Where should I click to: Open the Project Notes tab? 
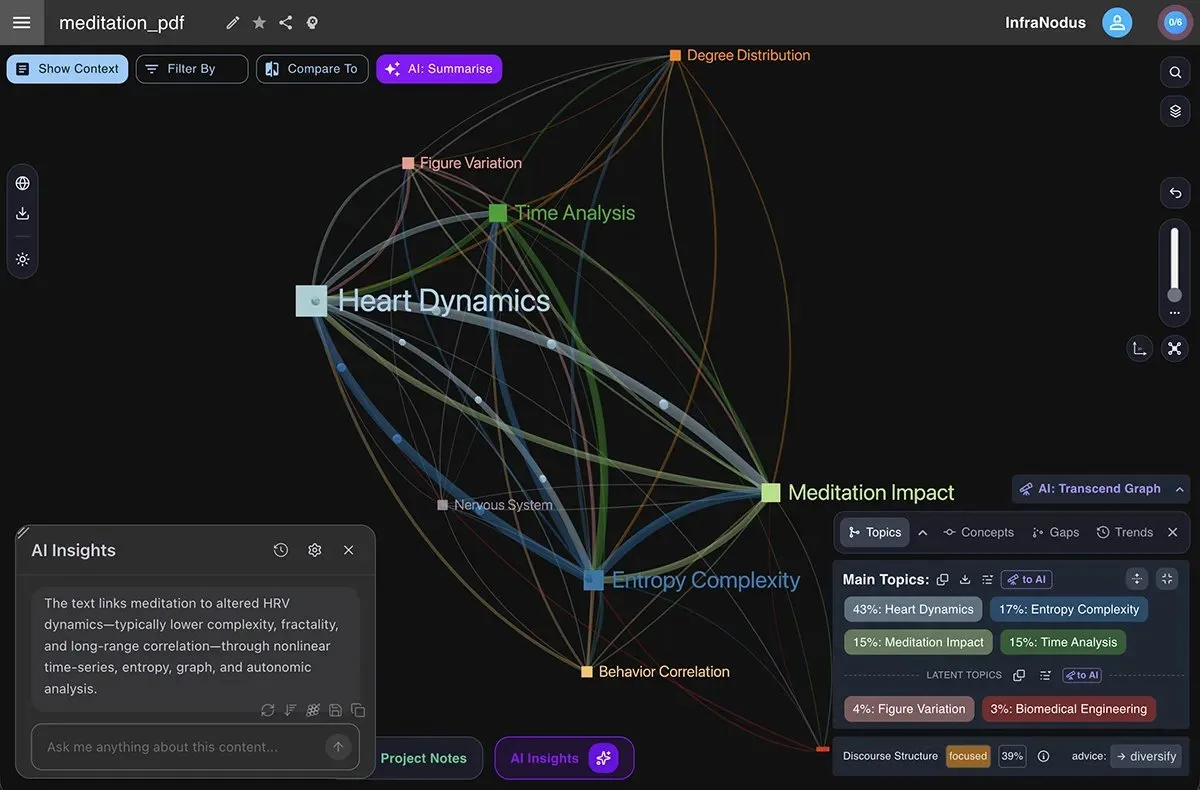[x=423, y=758]
